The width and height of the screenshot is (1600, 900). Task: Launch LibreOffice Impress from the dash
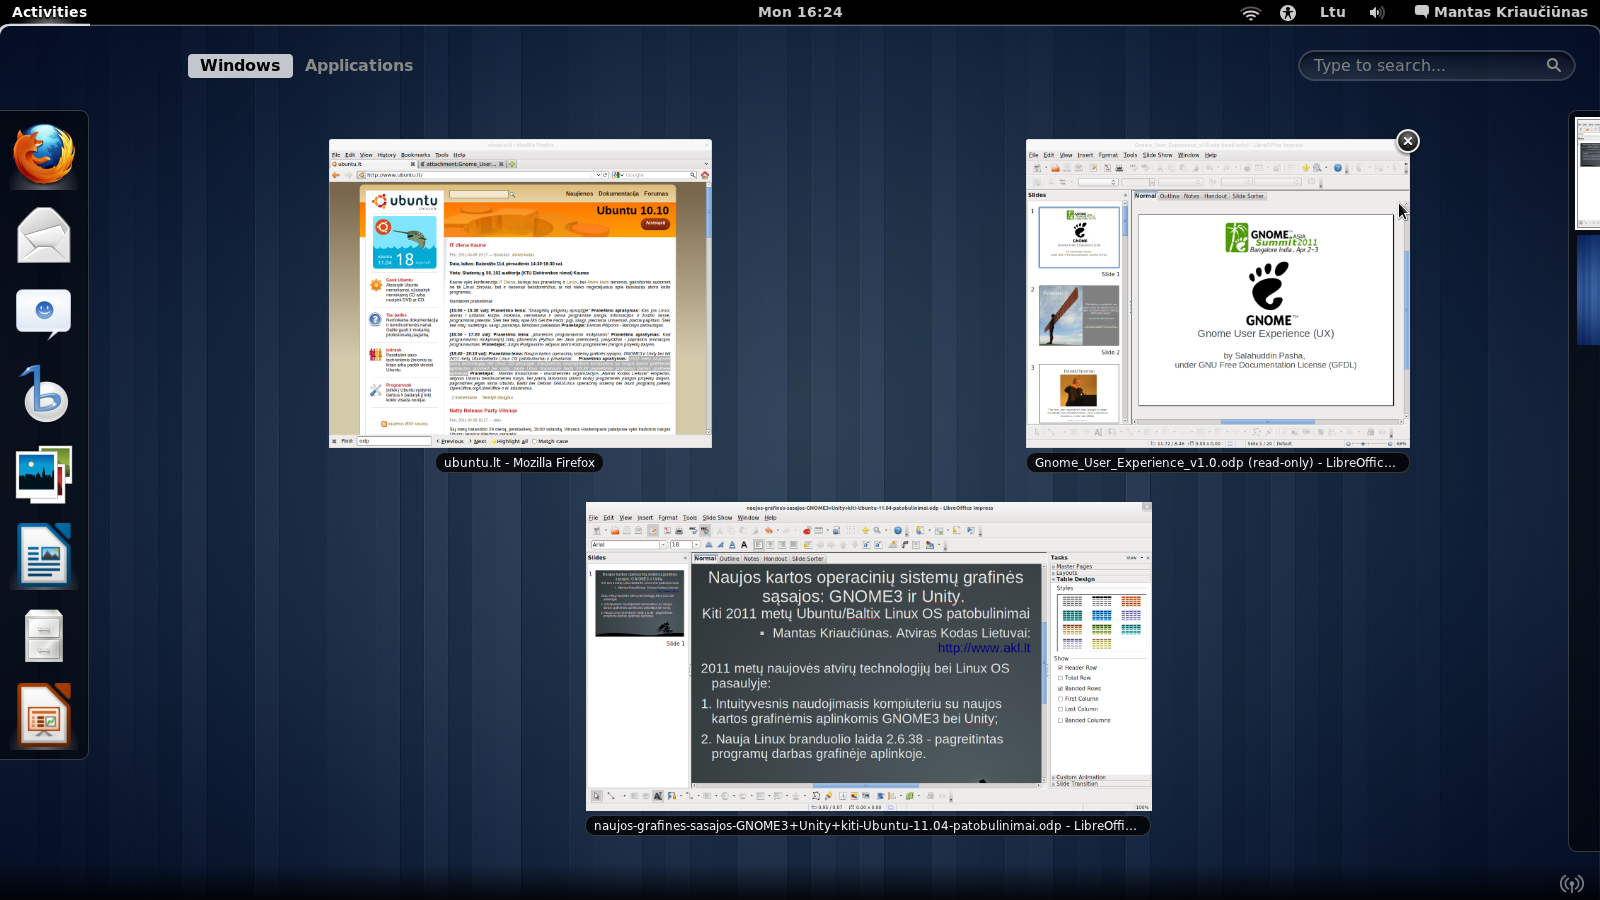[44, 715]
